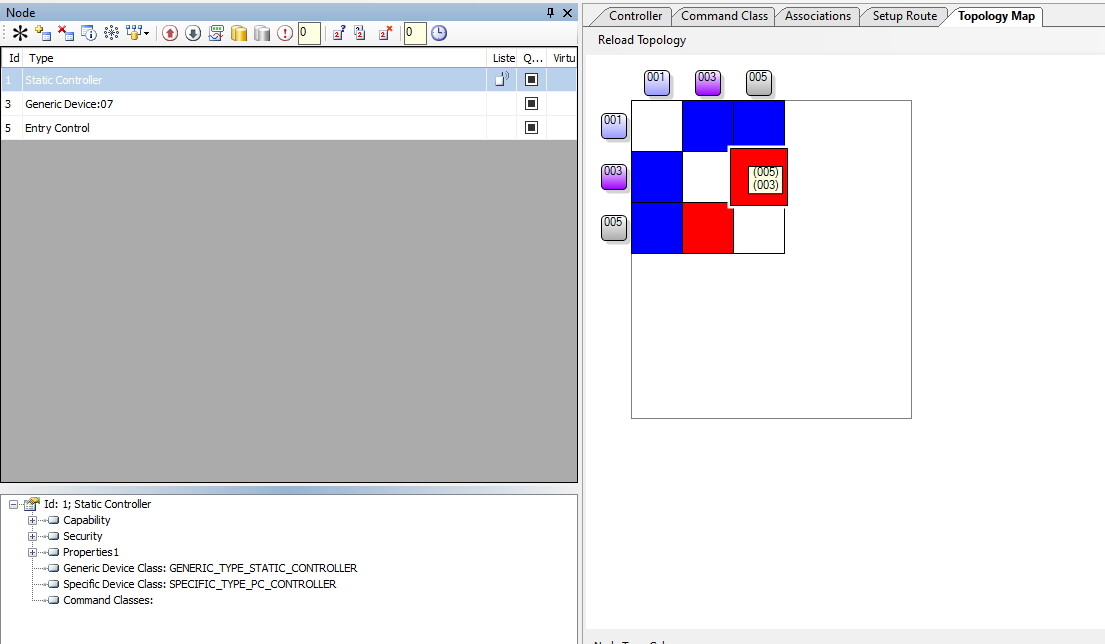The image size is (1105, 644).
Task: Expand the Capability tree node
Action: pos(32,521)
